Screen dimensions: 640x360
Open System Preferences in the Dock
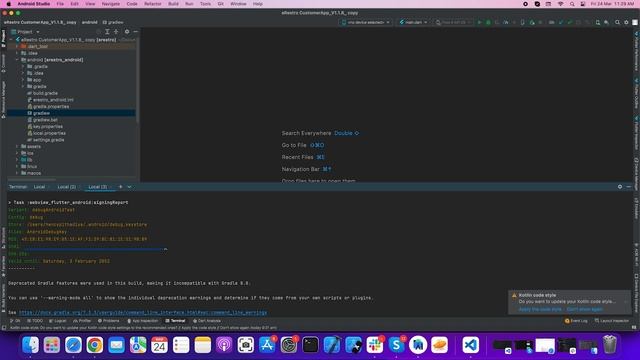tap(289, 345)
